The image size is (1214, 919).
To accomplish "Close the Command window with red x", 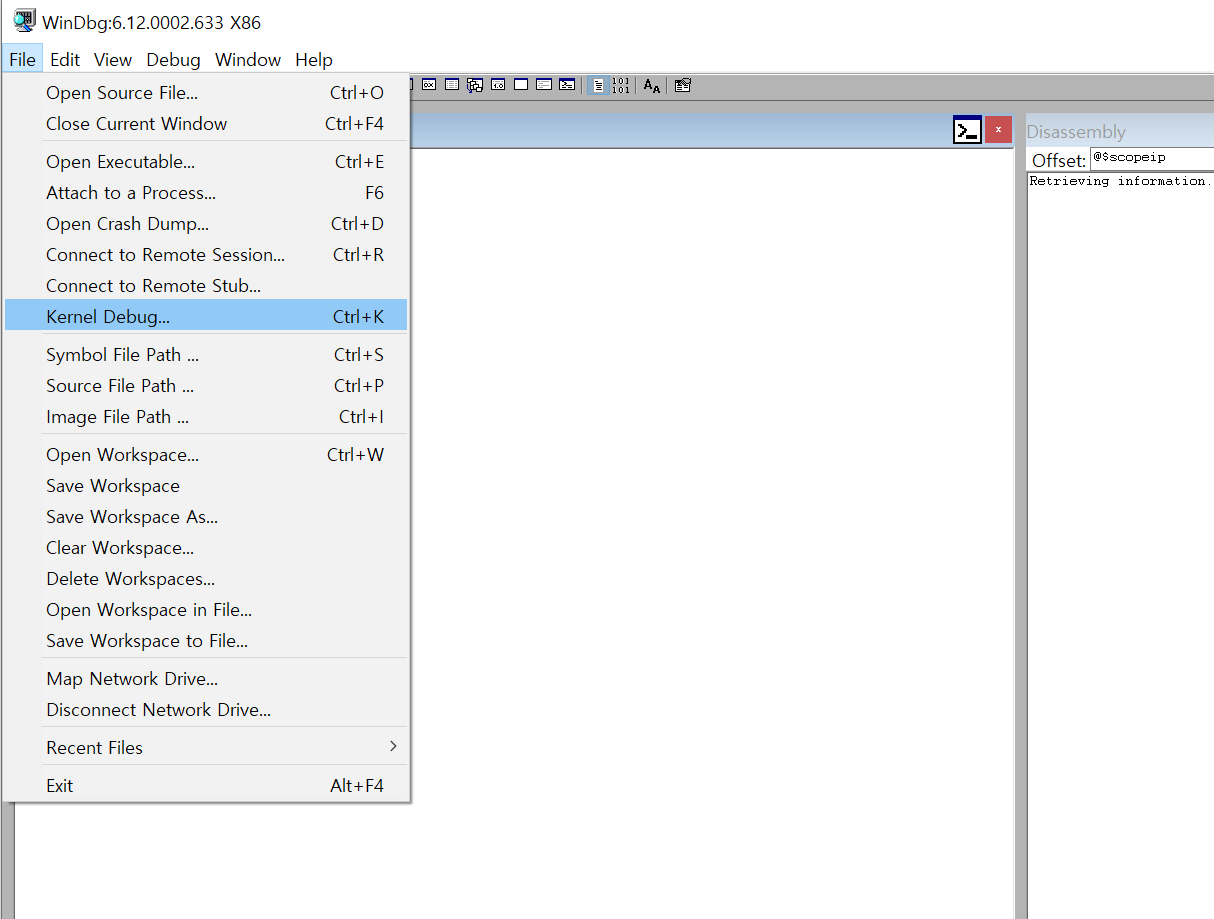I will 998,131.
